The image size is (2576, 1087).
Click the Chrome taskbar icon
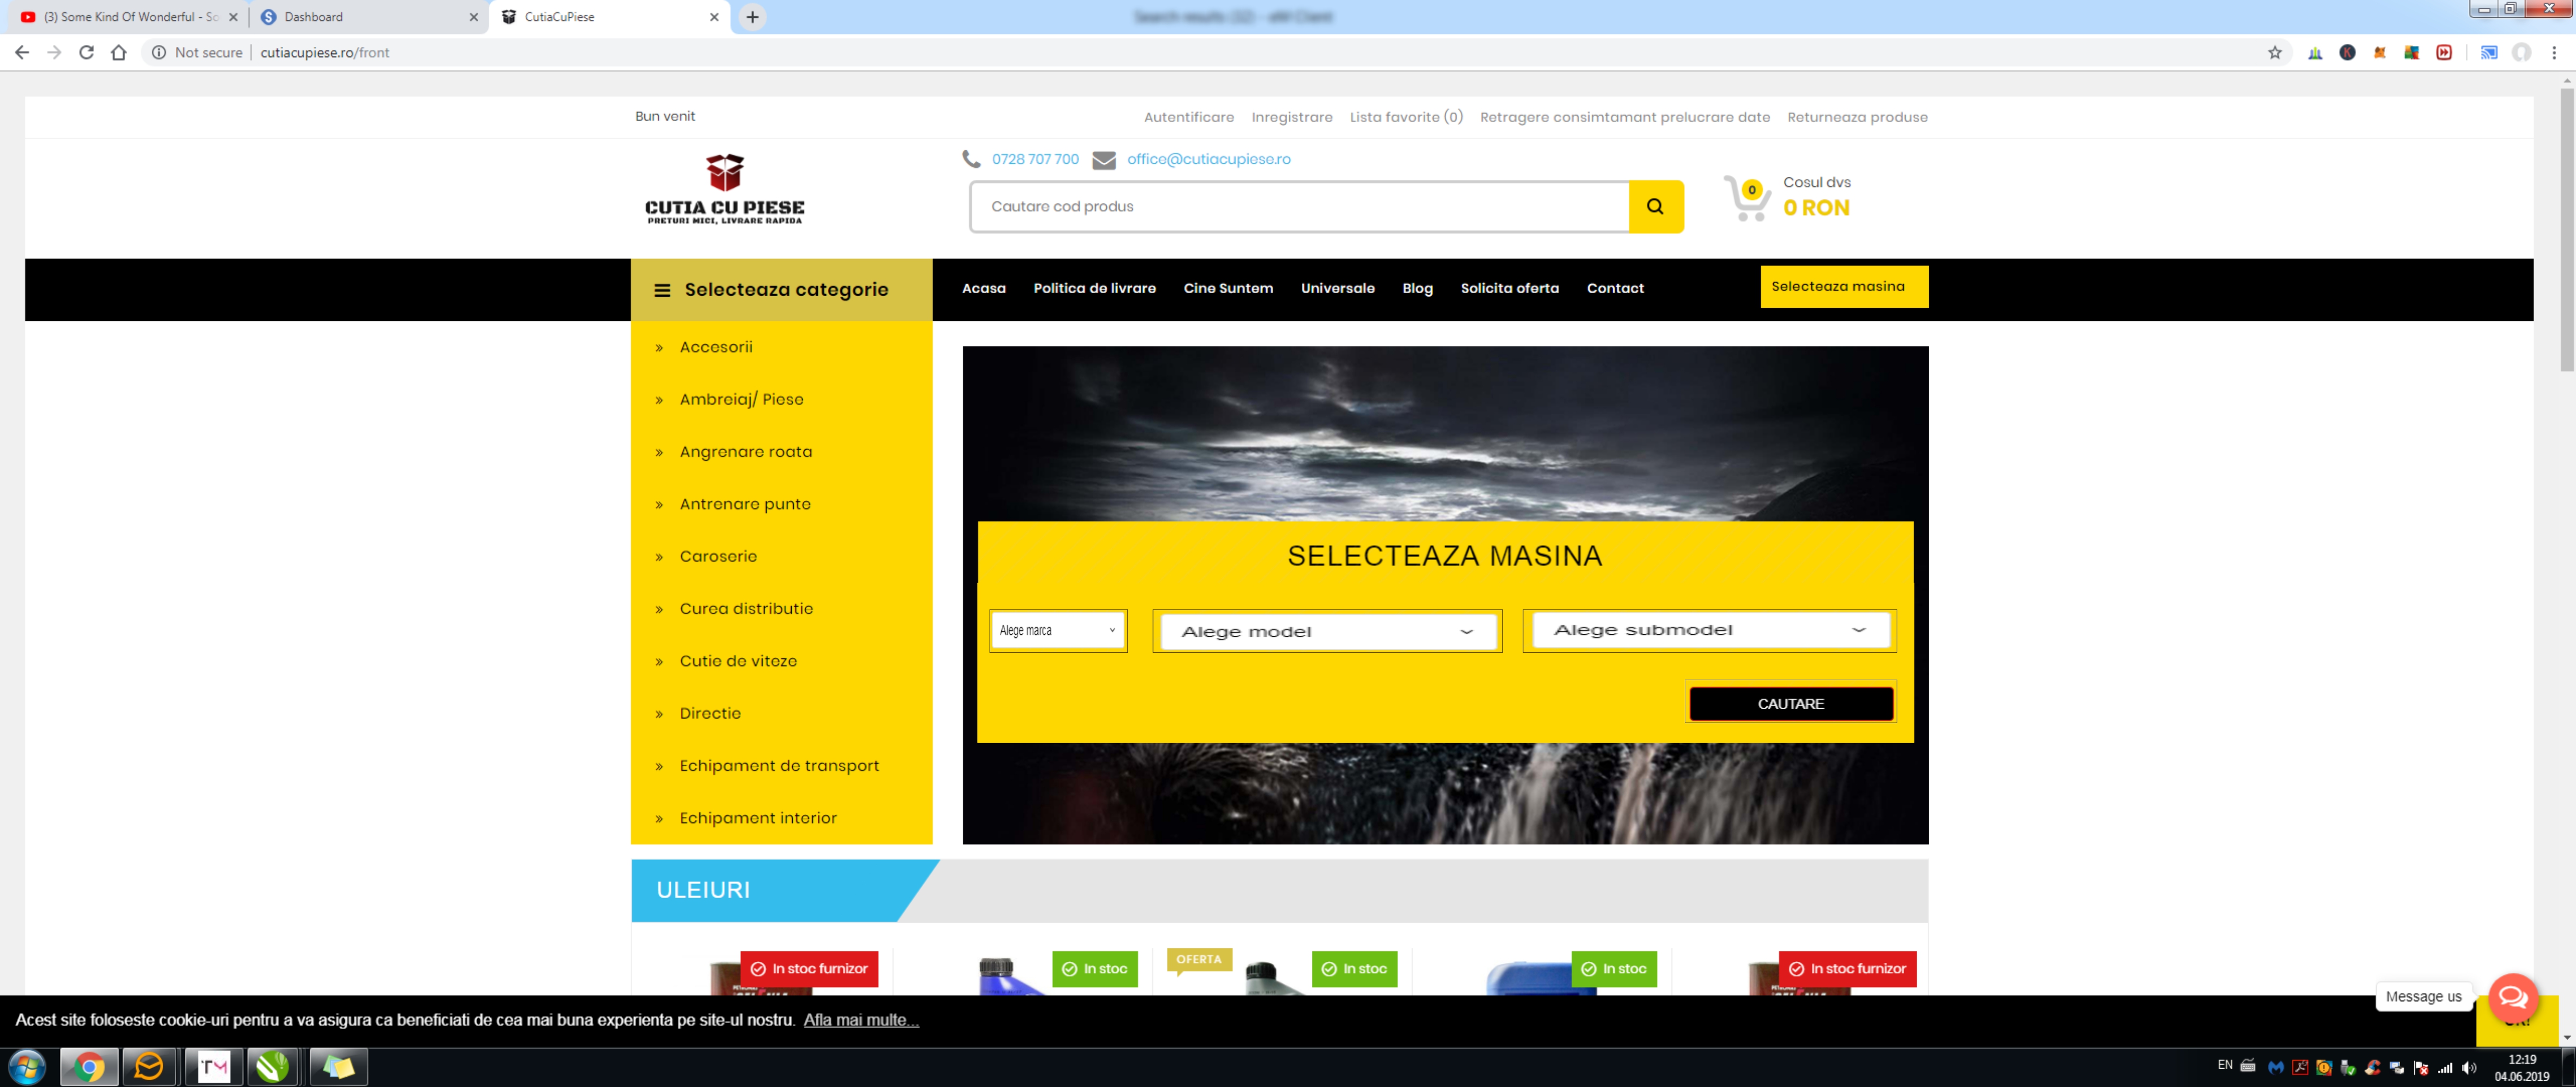[x=89, y=1067]
